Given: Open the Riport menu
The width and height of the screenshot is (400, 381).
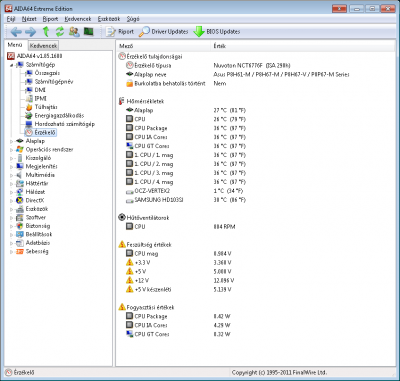Looking at the screenshot, I should click(50, 19).
